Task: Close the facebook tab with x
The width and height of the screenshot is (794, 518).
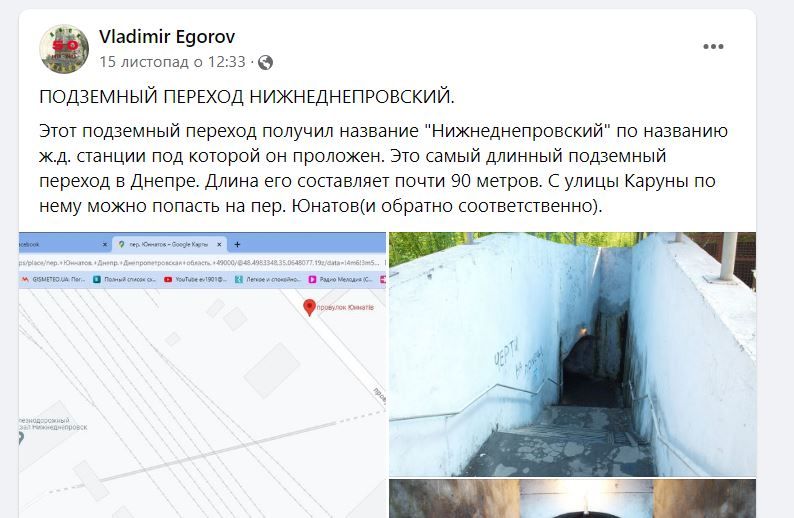Action: (105, 245)
